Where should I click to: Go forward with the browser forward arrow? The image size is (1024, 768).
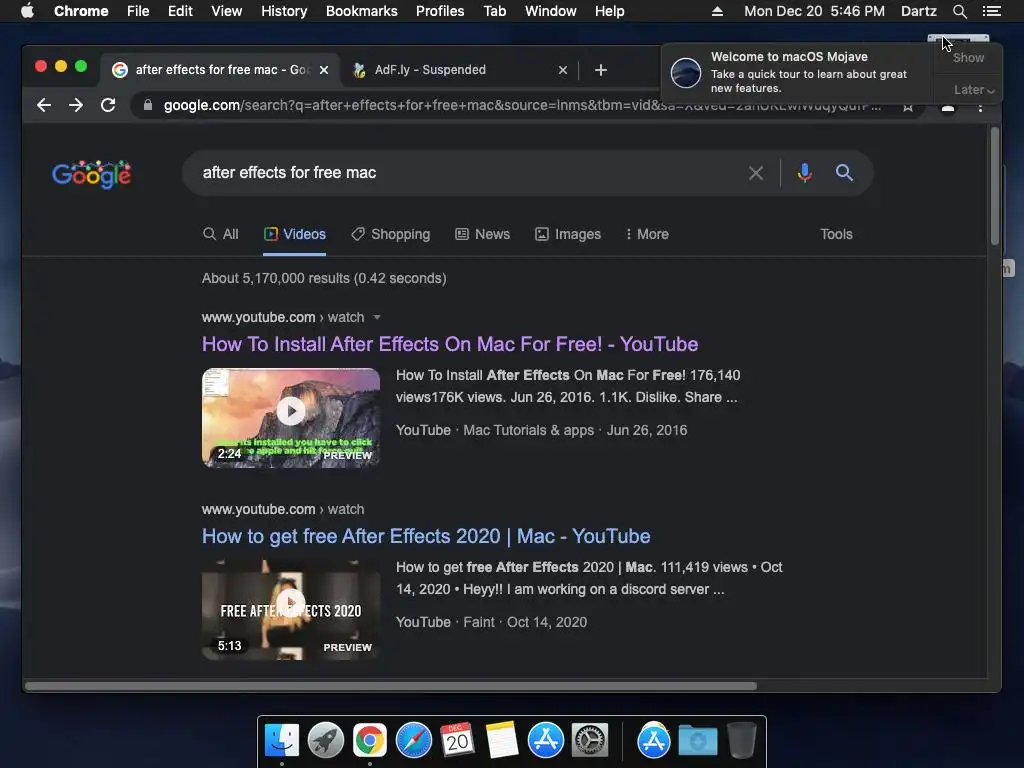pos(76,105)
